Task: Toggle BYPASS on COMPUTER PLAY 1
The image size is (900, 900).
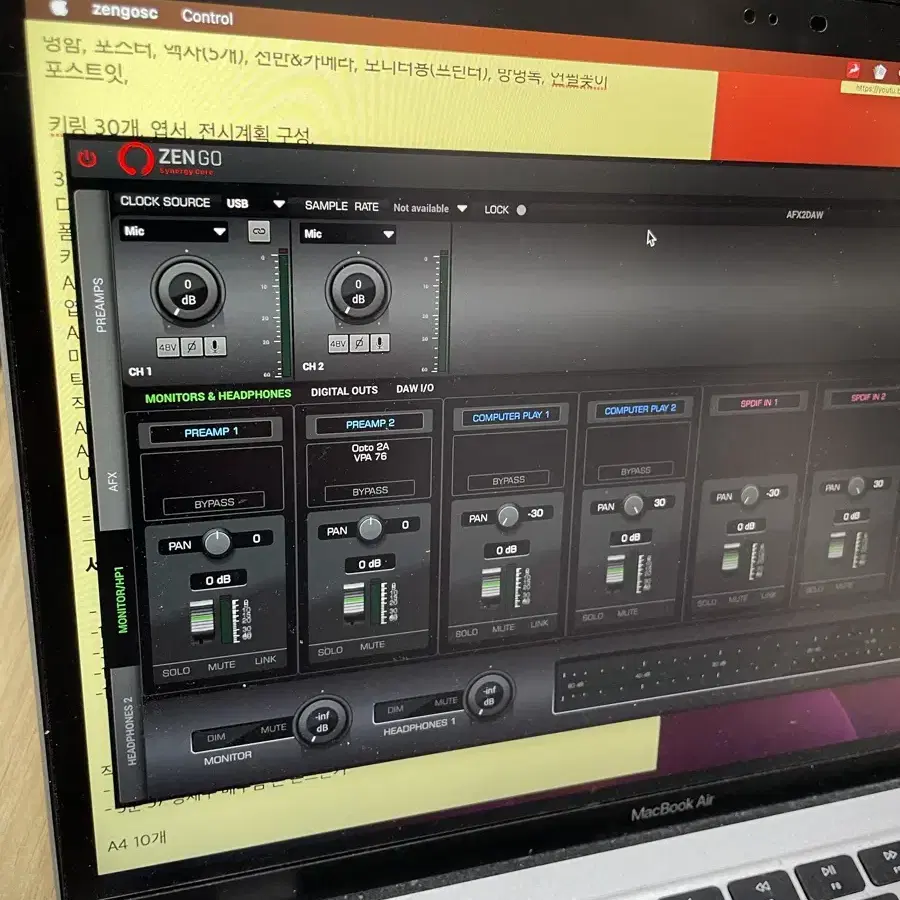Action: 509,480
